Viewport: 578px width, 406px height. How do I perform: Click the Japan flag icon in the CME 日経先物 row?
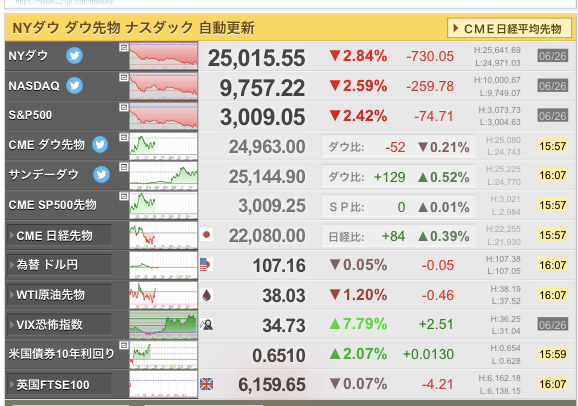click(x=206, y=235)
